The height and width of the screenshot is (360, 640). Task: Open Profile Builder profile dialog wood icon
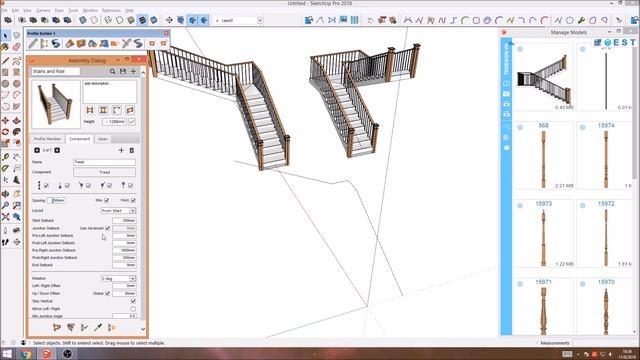pos(70,43)
